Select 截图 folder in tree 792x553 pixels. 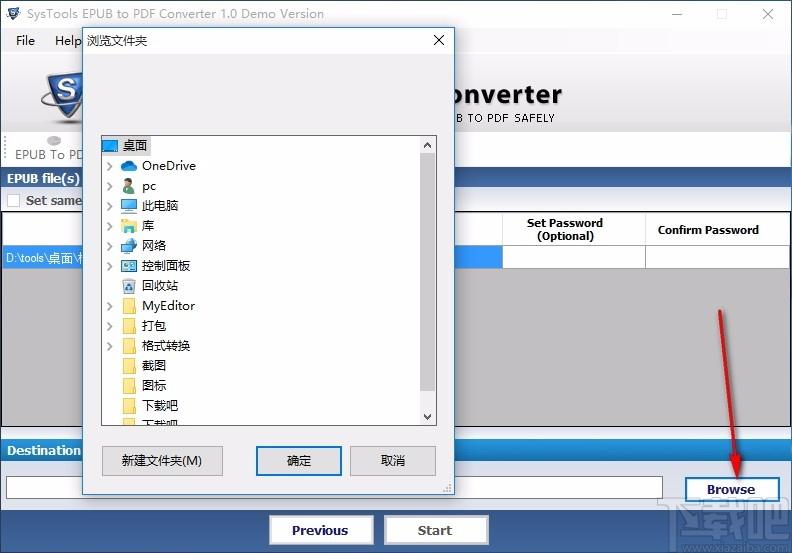(154, 366)
